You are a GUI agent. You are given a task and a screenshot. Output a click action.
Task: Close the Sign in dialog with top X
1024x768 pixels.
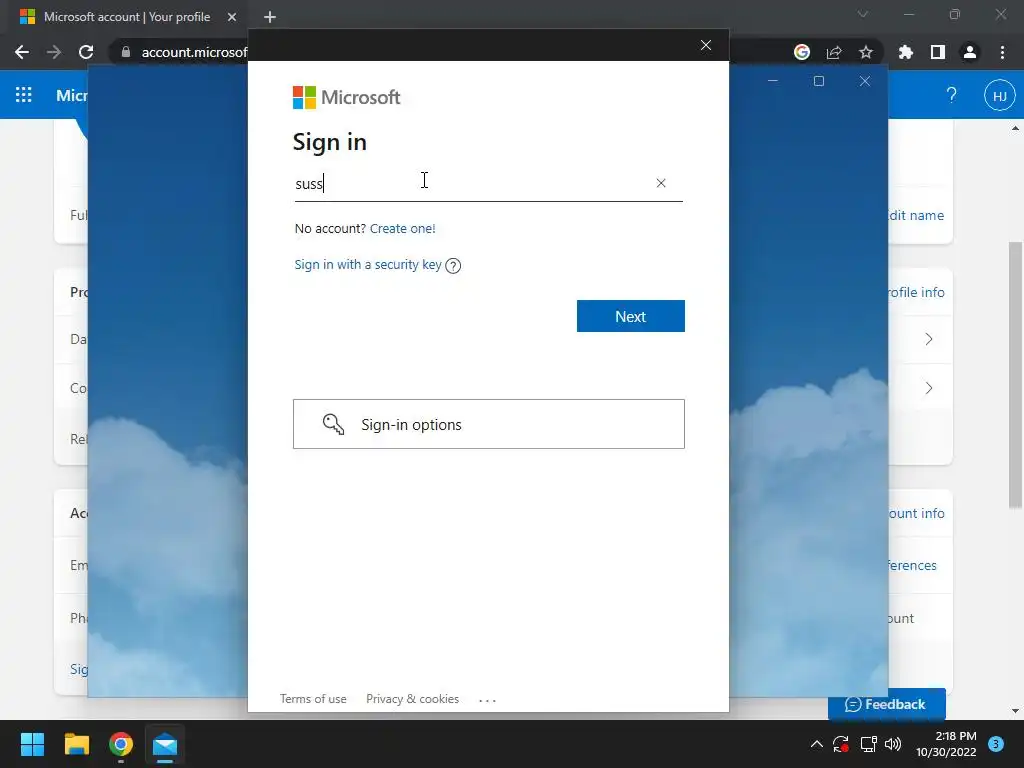pos(705,45)
